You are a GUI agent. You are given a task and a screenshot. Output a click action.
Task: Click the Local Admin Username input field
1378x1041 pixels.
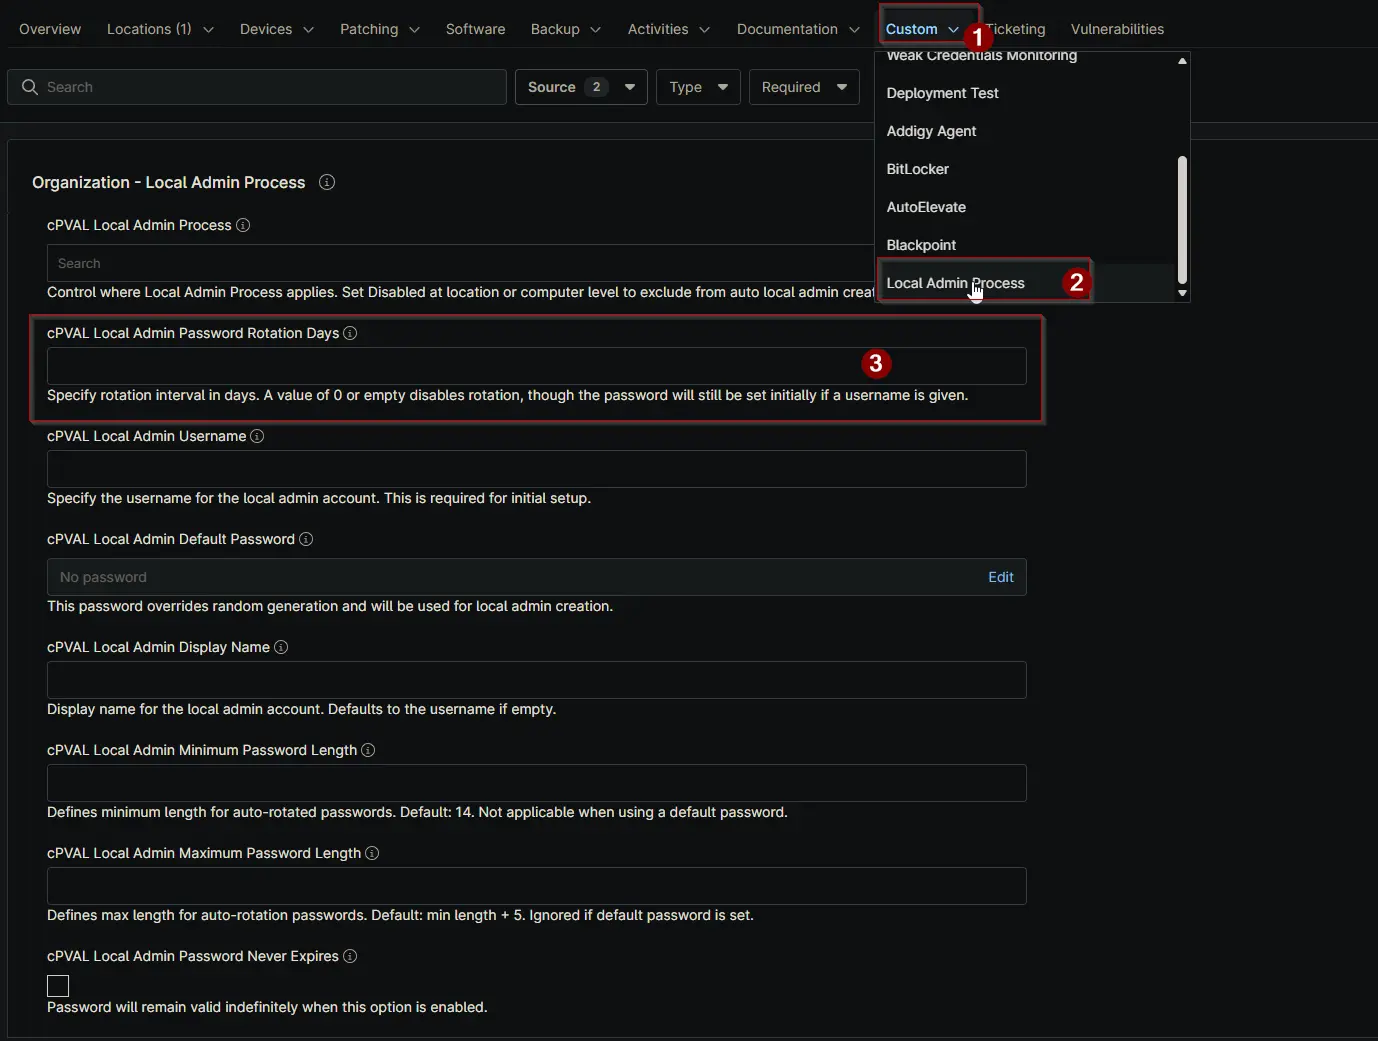(536, 469)
